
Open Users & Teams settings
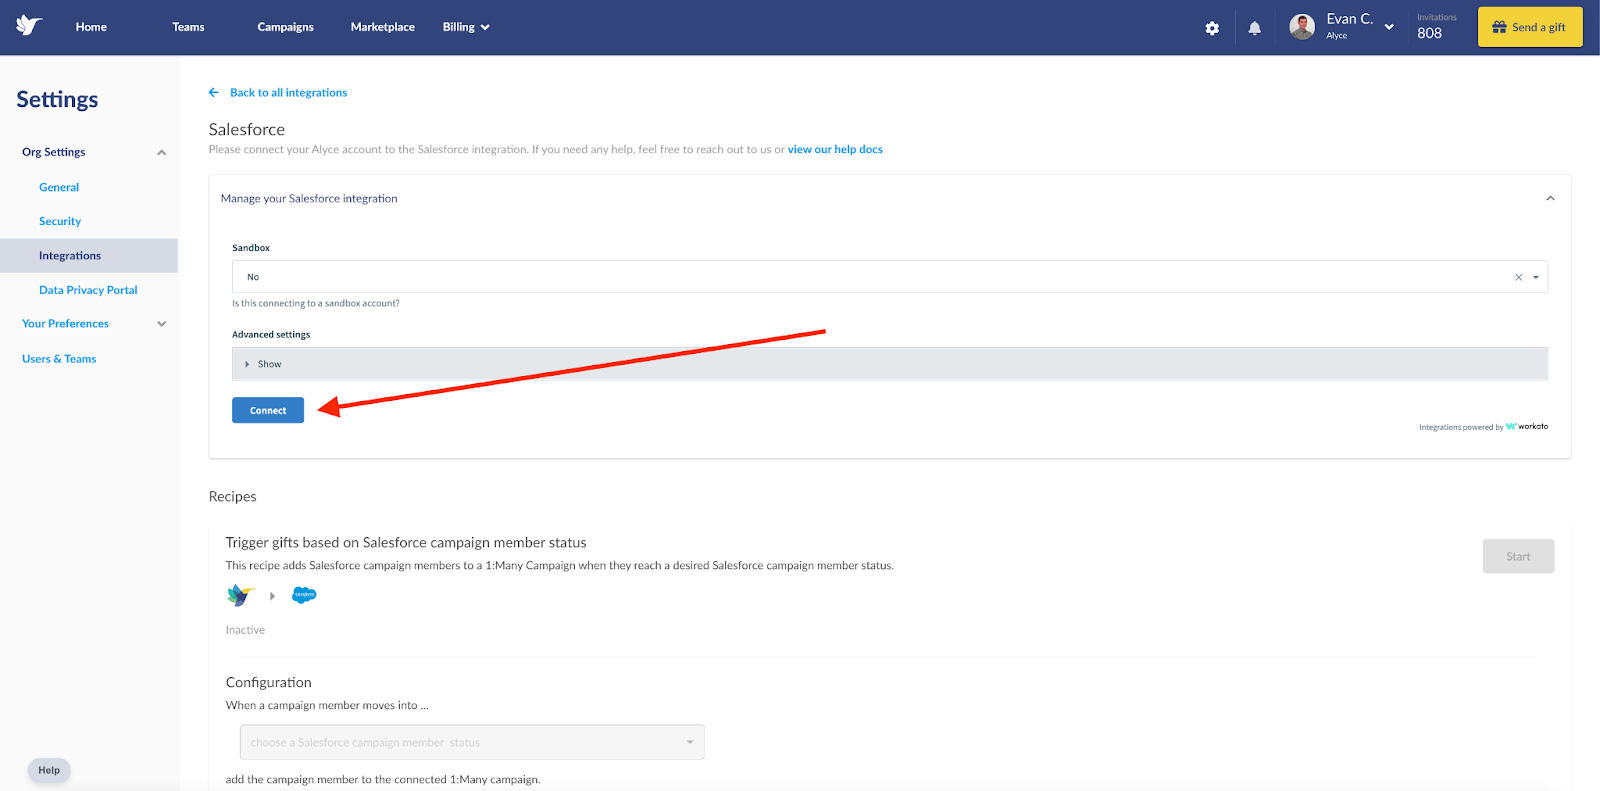pos(59,359)
